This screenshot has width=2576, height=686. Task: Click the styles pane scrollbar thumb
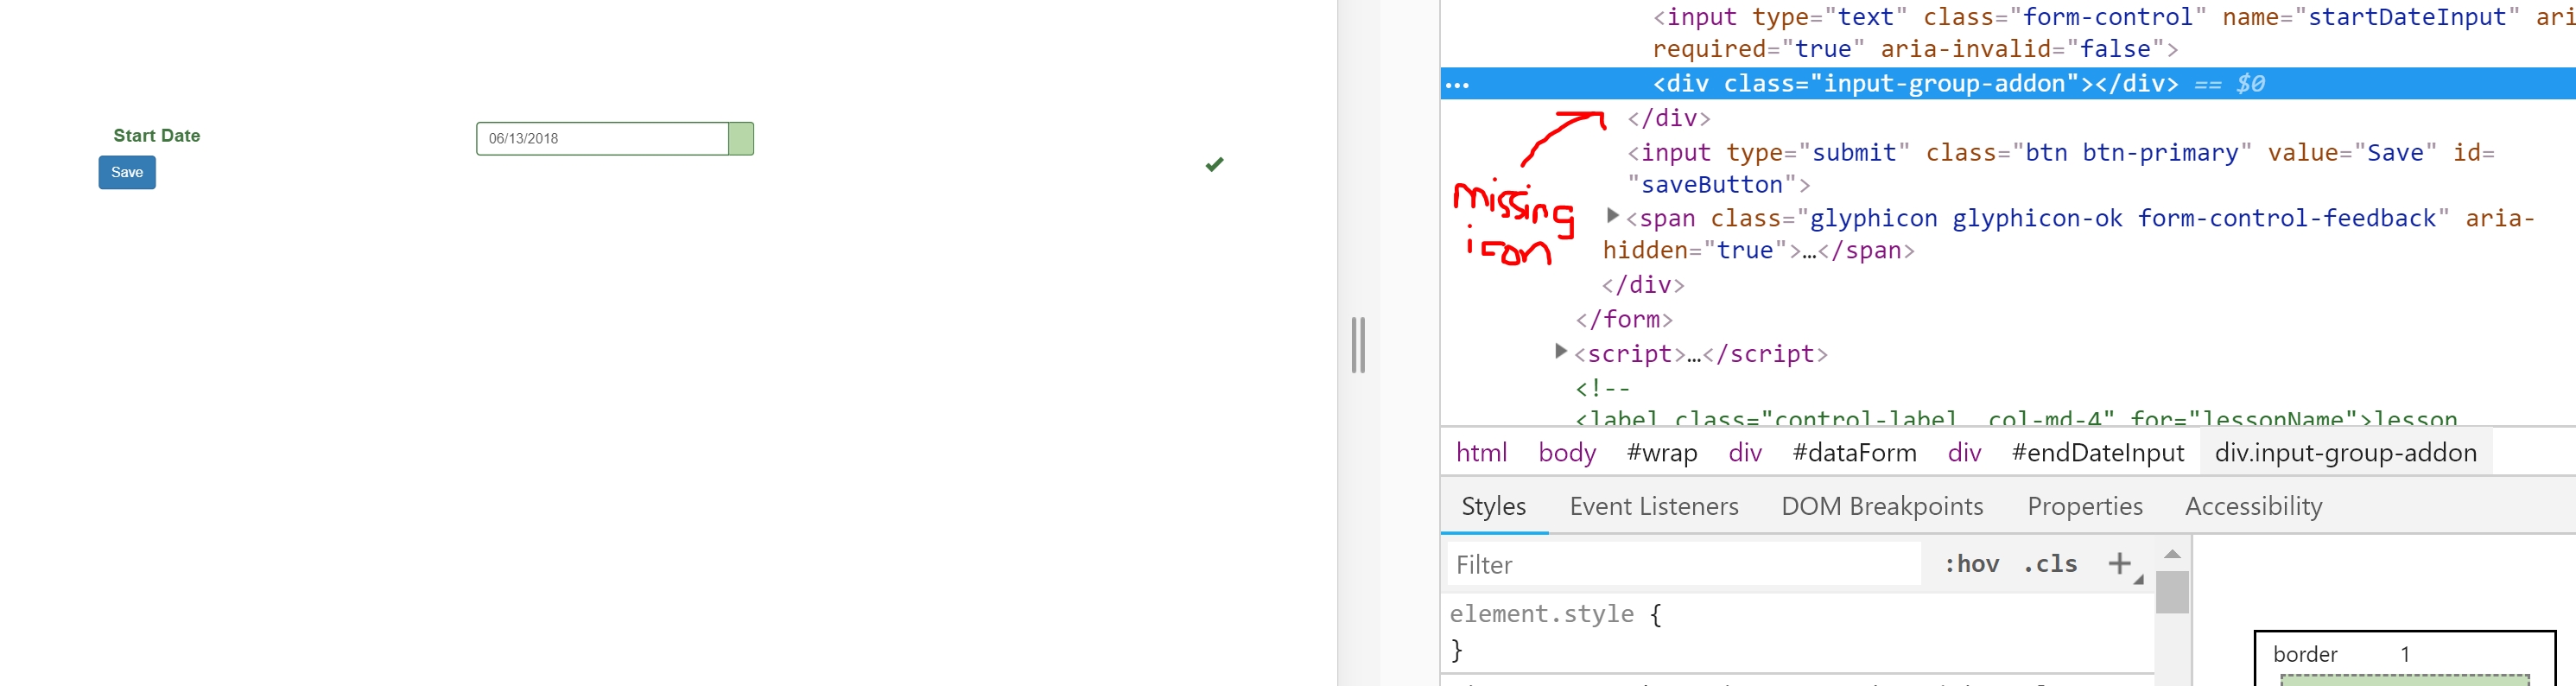tap(2172, 591)
